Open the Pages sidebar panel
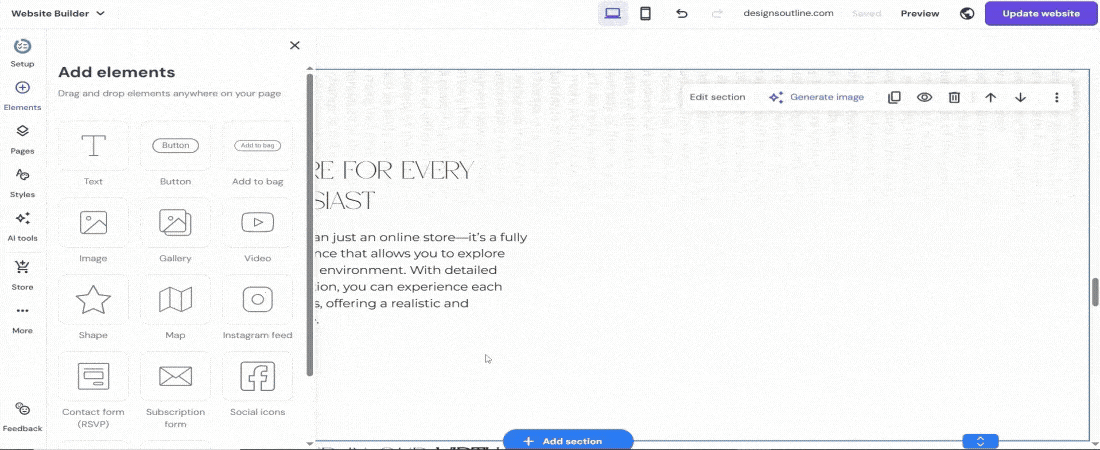Image resolution: width=1100 pixels, height=450 pixels. [22, 140]
